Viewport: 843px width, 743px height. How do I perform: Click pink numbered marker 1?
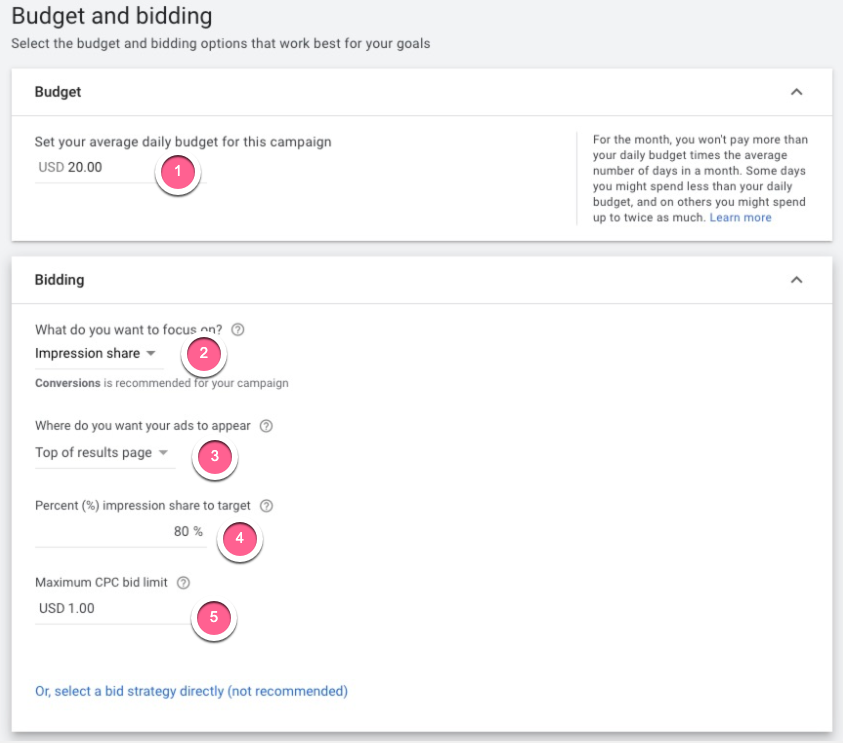178,172
